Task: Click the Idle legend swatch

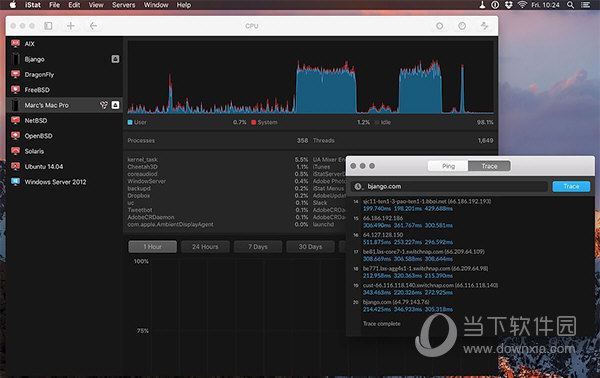Action: 377,122
